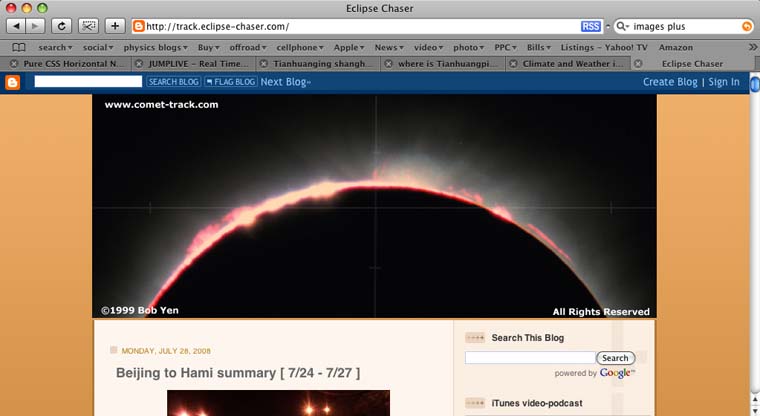Image resolution: width=760 pixels, height=416 pixels.
Task: Open the PPC bookmarks folder
Action: [506, 47]
